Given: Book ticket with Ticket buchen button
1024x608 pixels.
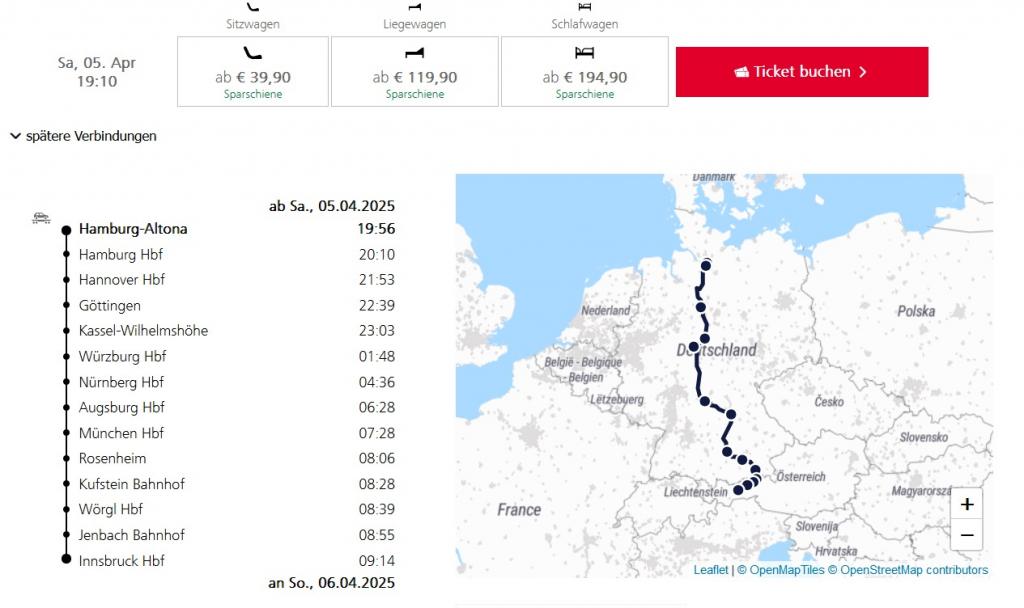Looking at the screenshot, I should [x=802, y=72].
